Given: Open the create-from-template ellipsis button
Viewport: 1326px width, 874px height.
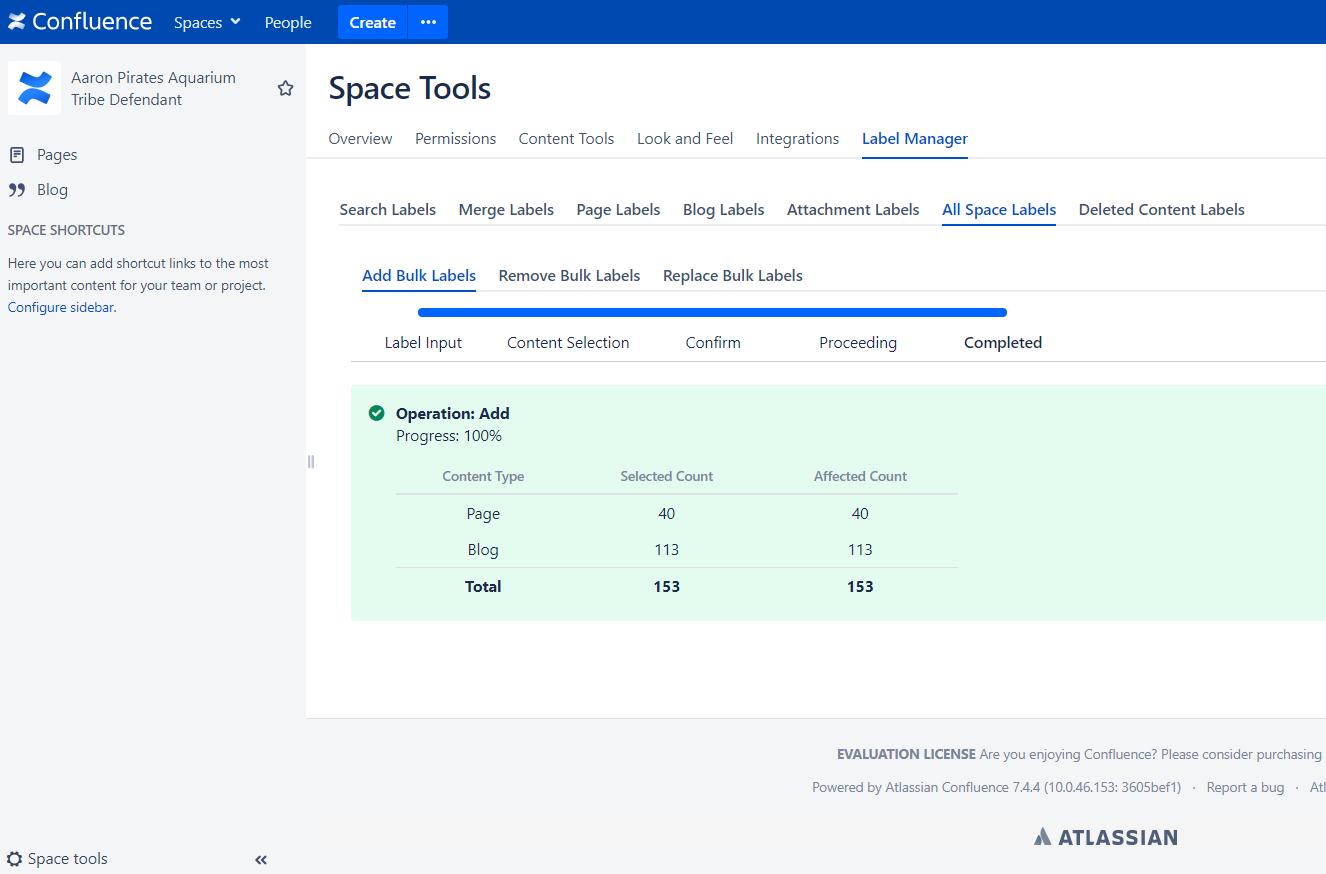Looking at the screenshot, I should click(428, 22).
